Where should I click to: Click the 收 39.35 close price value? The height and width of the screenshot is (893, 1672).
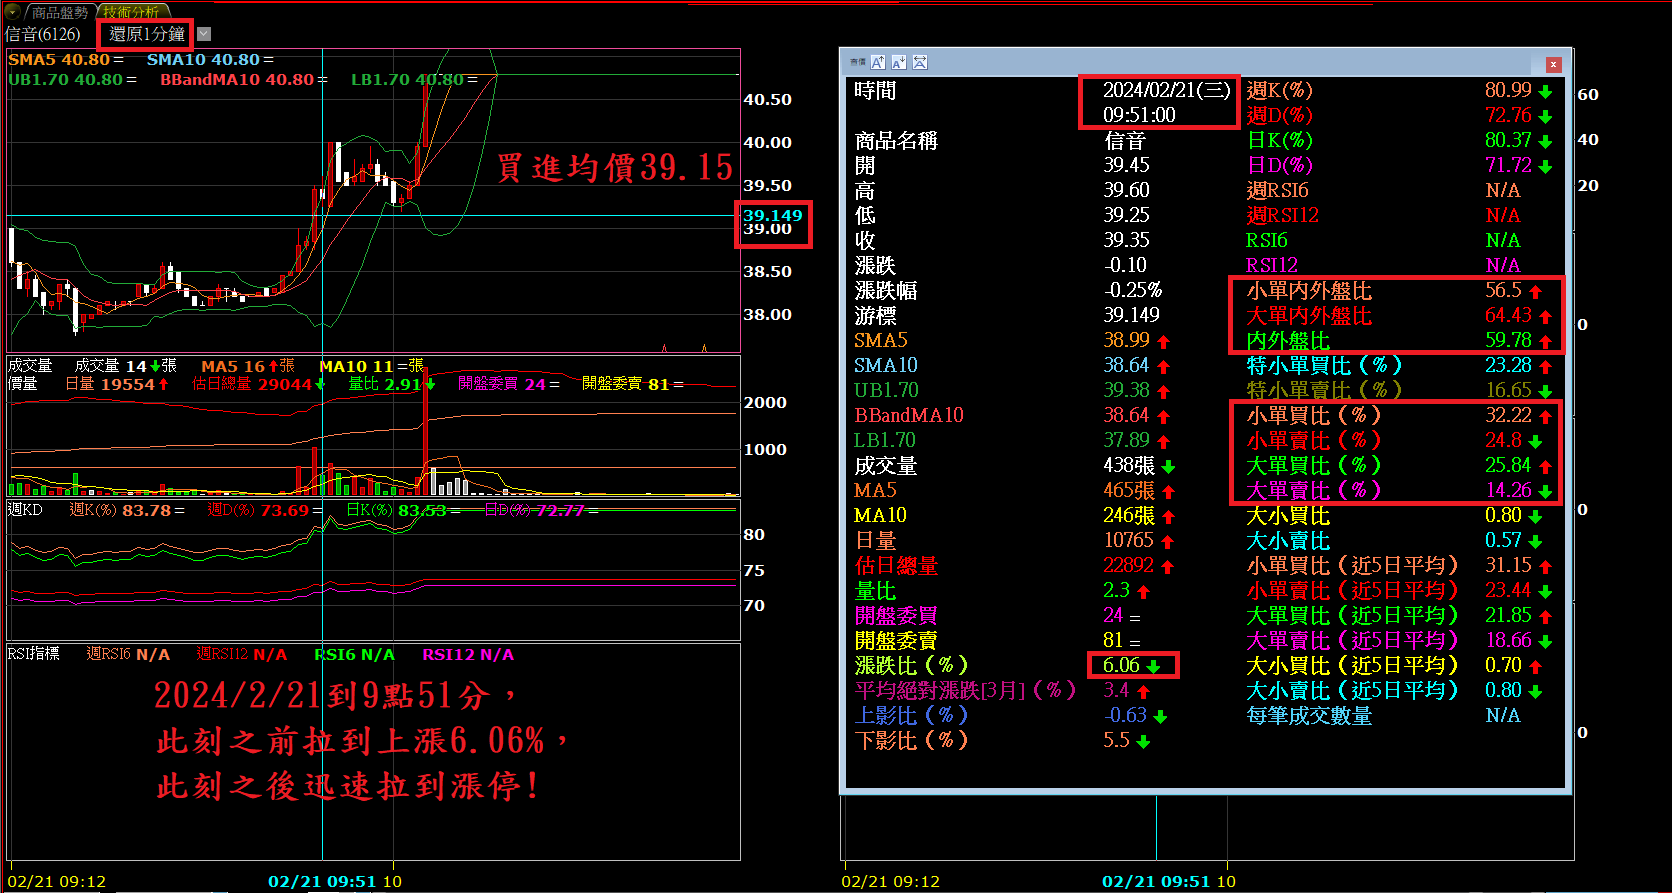[x=1126, y=240]
